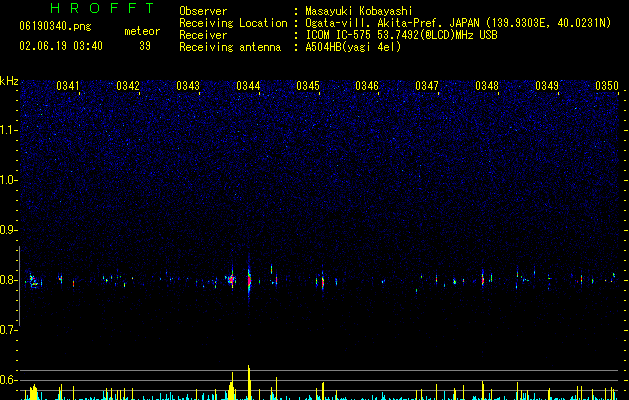Image resolution: width=629 pixels, height=400 pixels.
Task: Click the 0345 time marker
Action: (x=308, y=86)
